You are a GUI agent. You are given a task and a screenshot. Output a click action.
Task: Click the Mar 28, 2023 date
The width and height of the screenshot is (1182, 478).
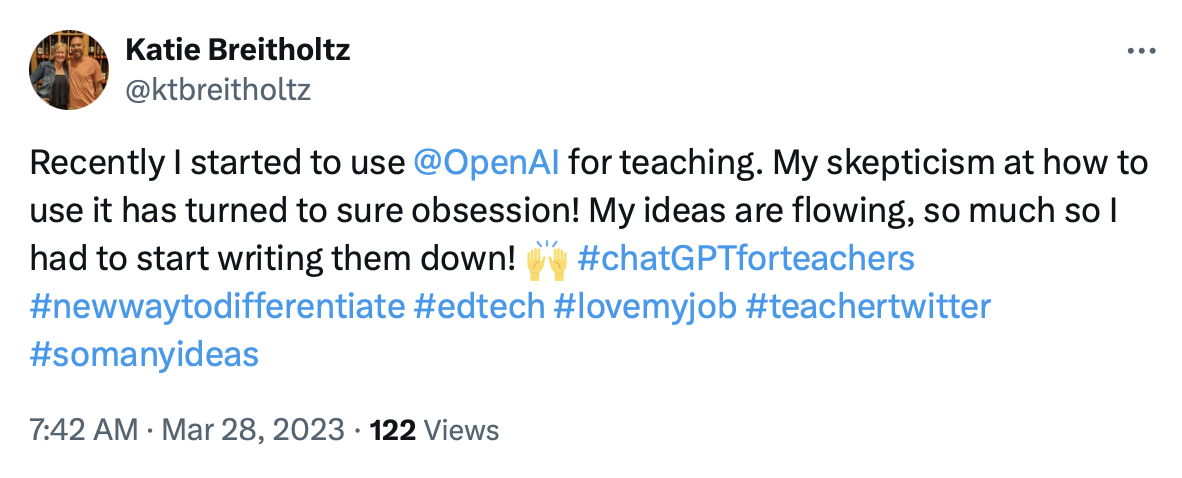[x=251, y=431]
